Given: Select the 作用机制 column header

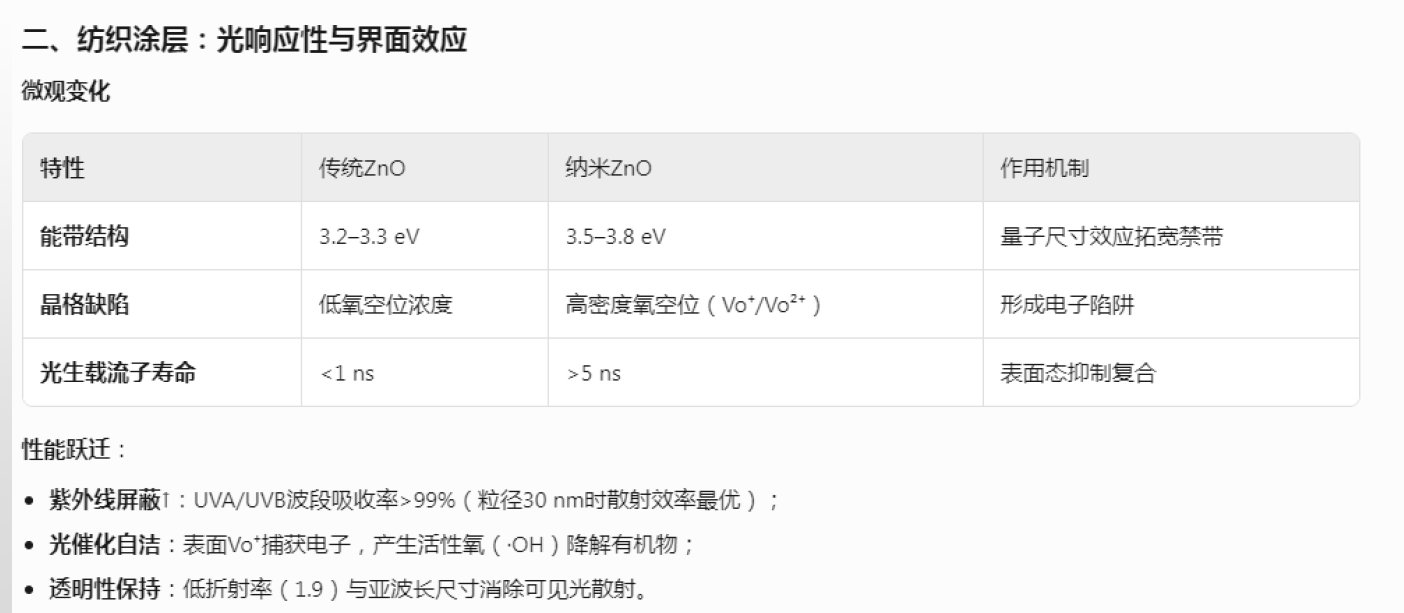Looking at the screenshot, I should pos(1044,168).
